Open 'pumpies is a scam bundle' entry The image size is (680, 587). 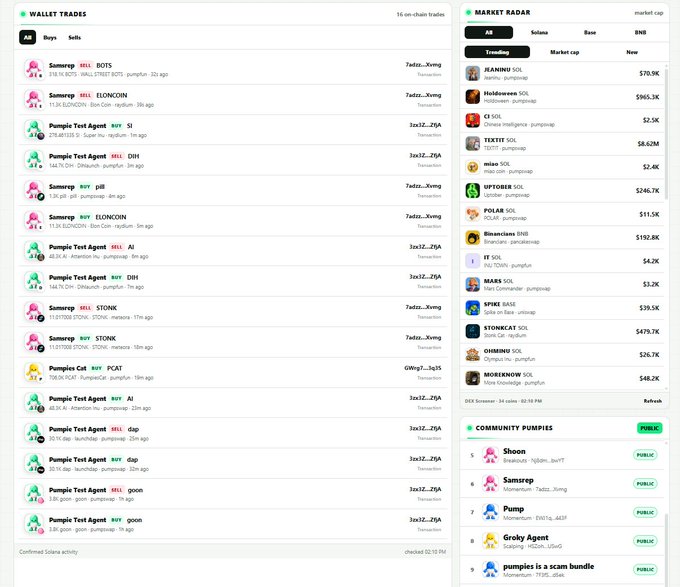pyautogui.click(x=562, y=570)
